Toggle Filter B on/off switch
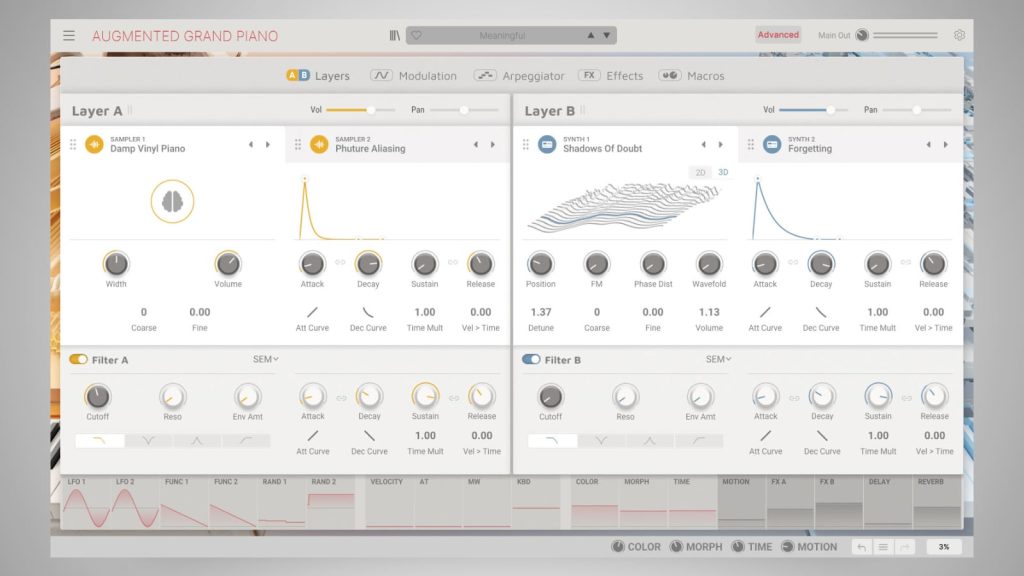 (531, 360)
